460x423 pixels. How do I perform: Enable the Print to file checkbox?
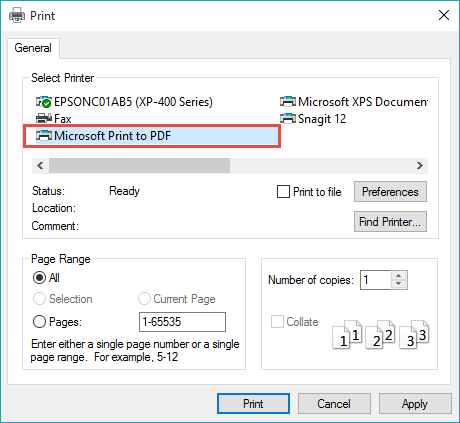tap(283, 192)
